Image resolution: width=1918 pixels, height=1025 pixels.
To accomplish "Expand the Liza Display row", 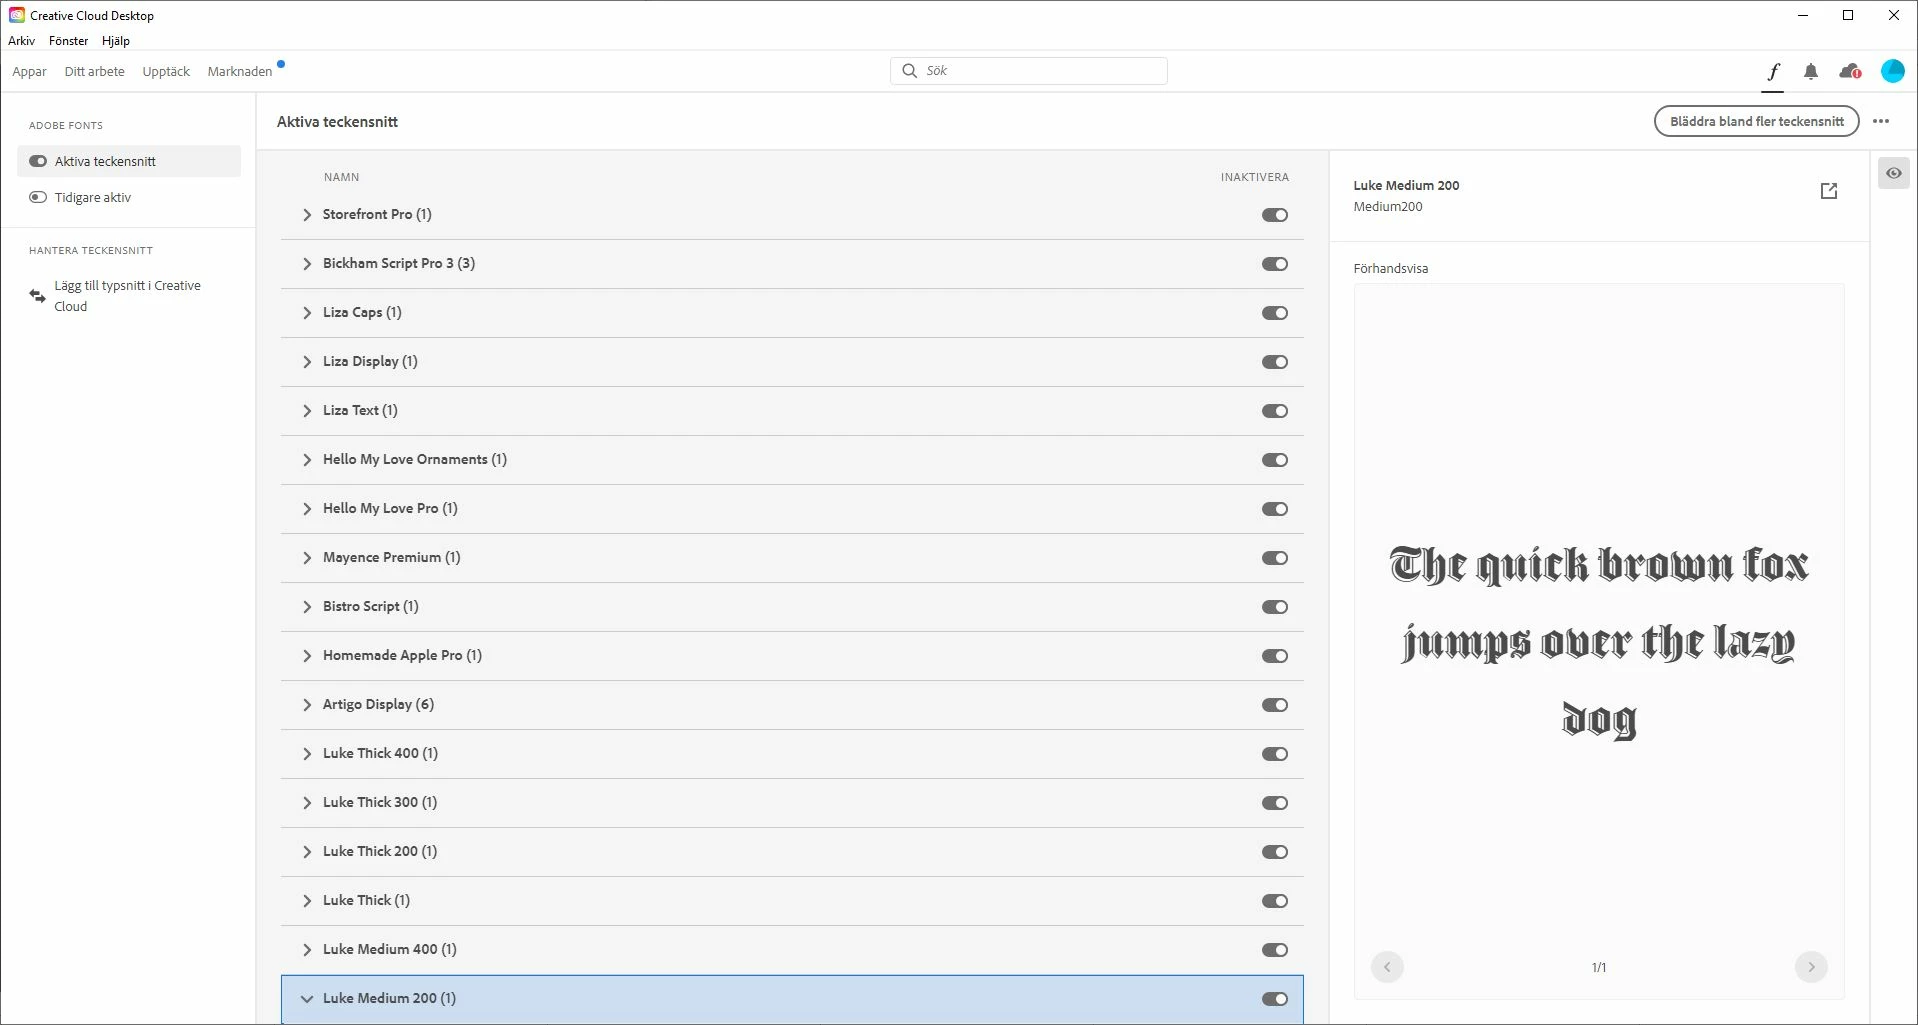I will click(x=307, y=362).
